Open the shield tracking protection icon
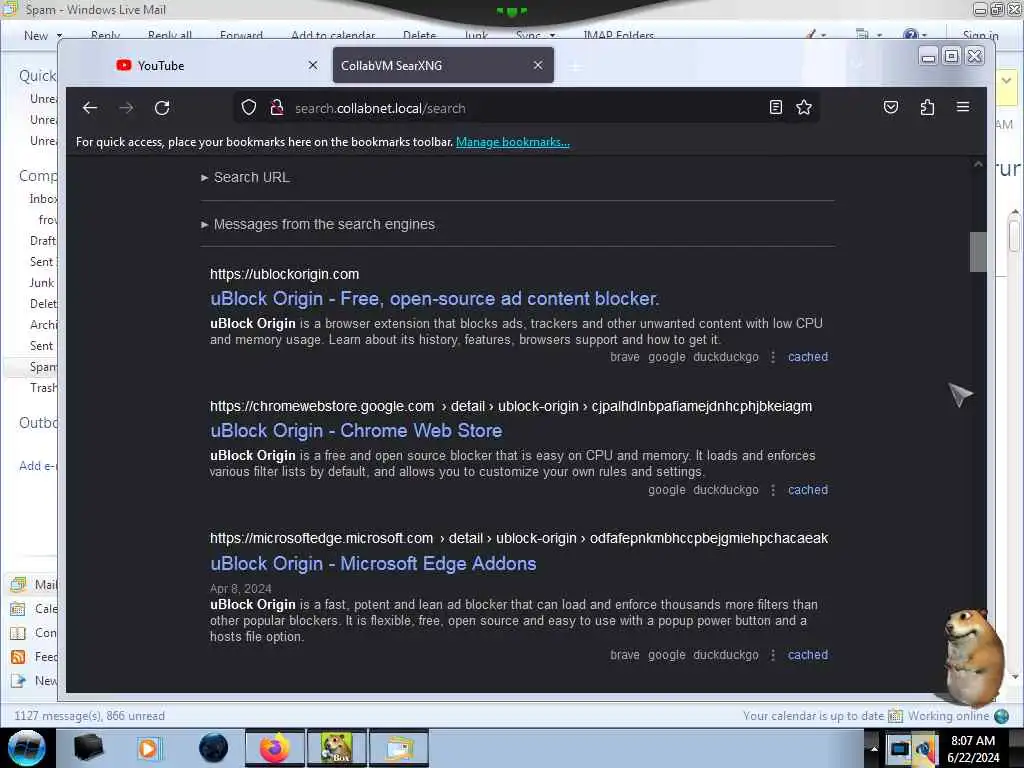This screenshot has height=768, width=1024. [x=249, y=108]
